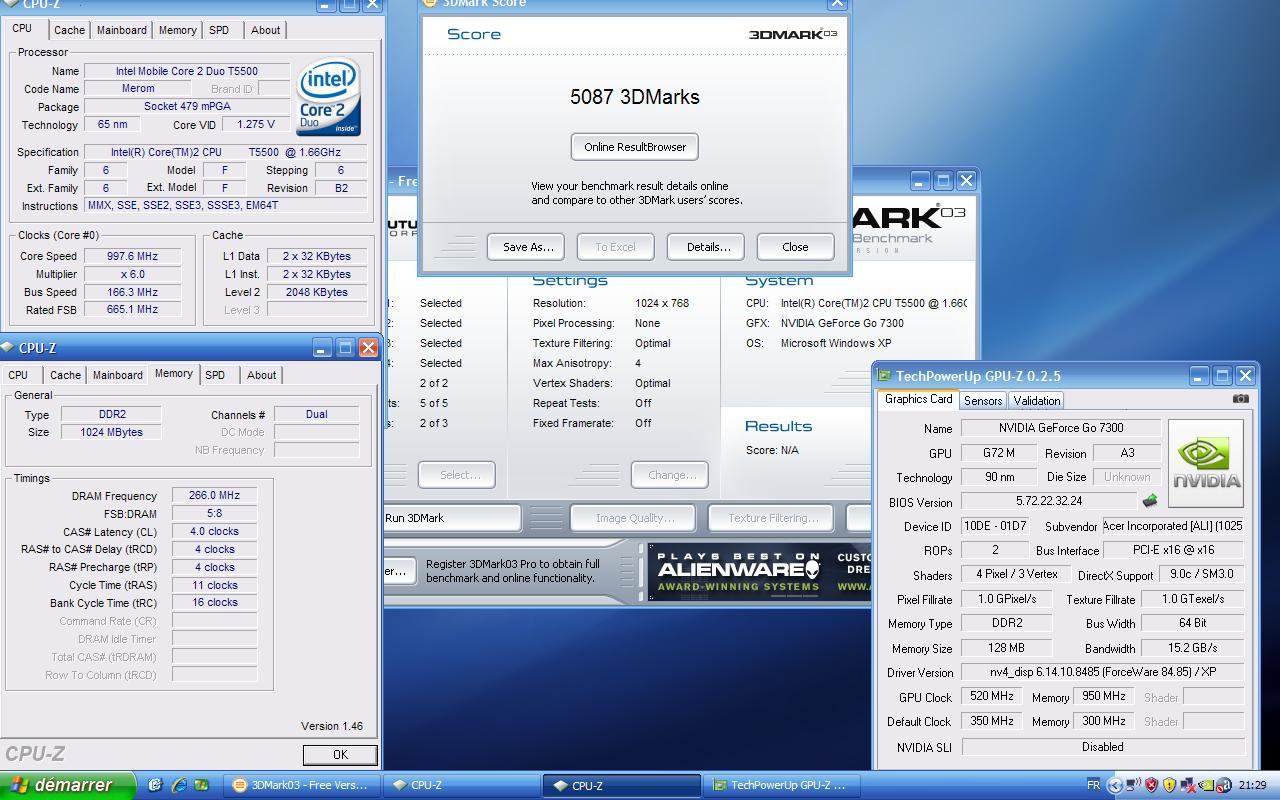Image resolution: width=1280 pixels, height=800 pixels.
Task: Switch to TechPowerUp GPU-Z taskbar button
Action: (782, 785)
